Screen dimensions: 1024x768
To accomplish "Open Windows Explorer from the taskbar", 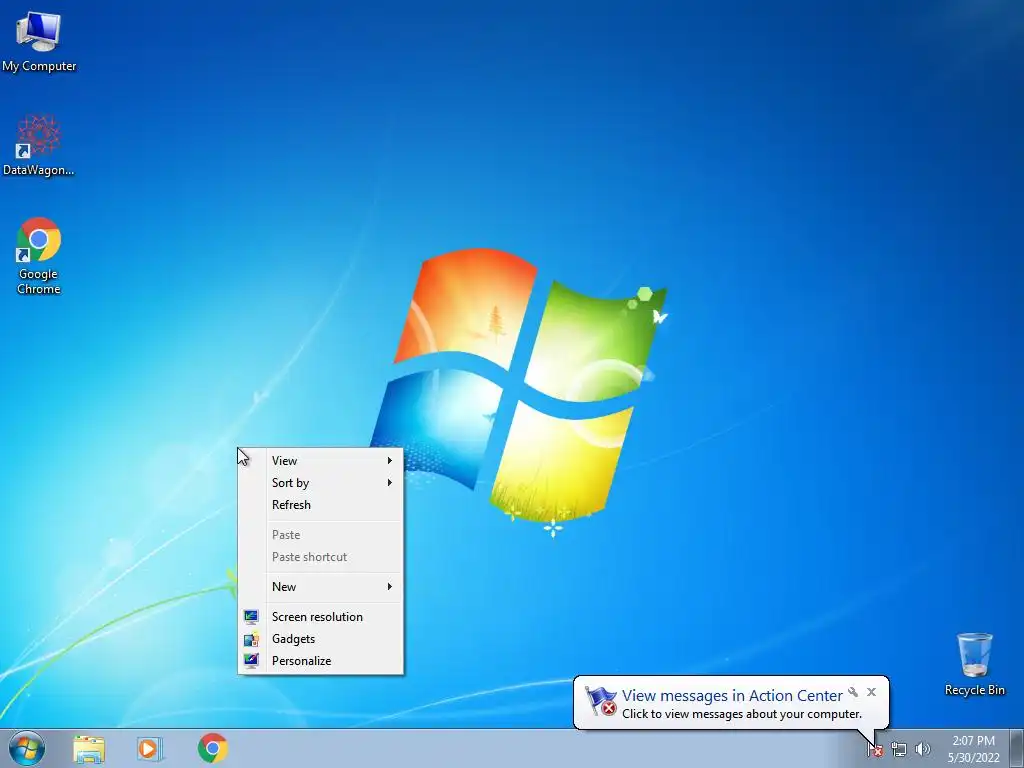I will pos(89,749).
